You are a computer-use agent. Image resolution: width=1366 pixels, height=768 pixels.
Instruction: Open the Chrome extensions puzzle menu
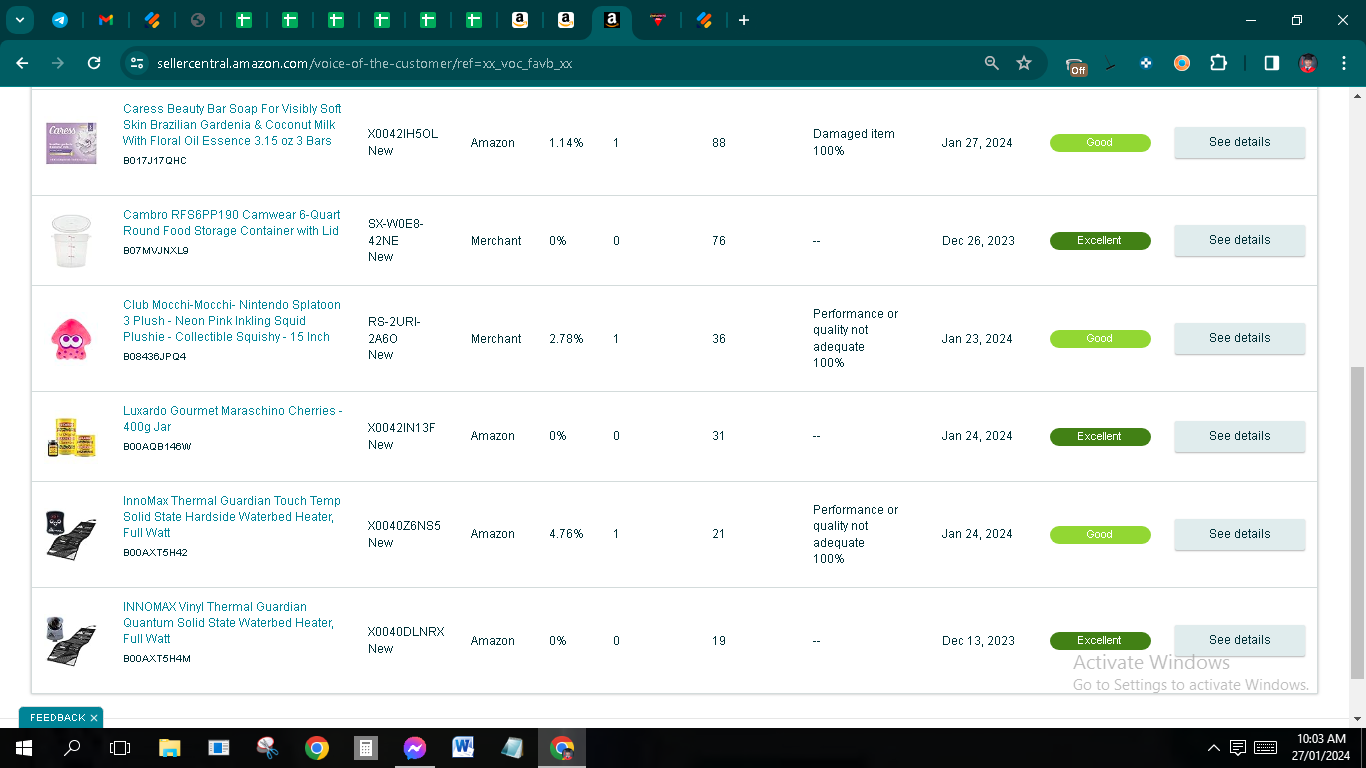click(1218, 63)
